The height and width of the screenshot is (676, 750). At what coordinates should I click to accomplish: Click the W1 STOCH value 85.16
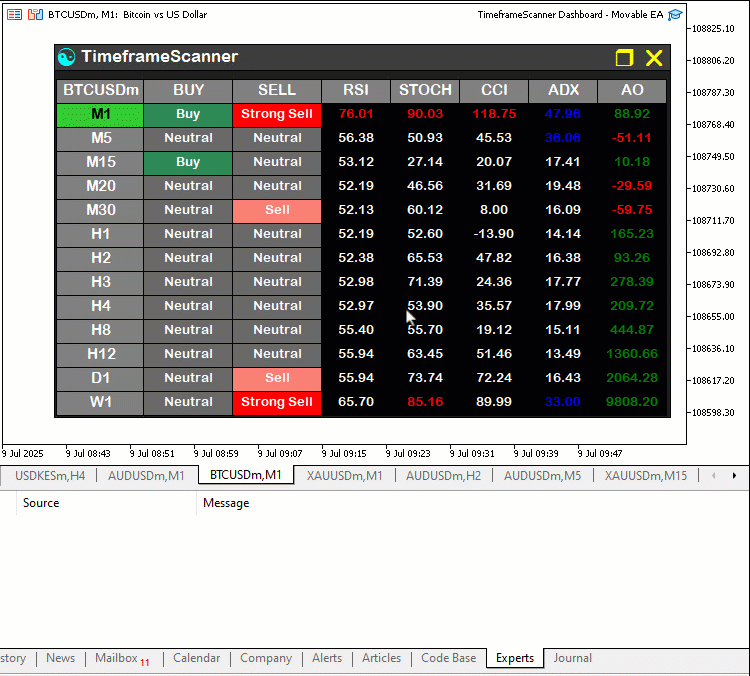click(425, 402)
